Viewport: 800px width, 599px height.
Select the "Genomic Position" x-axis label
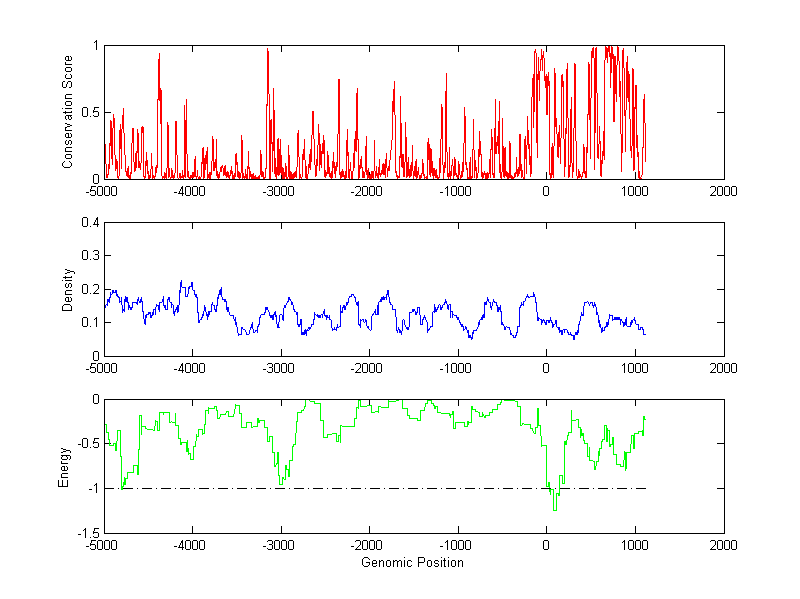point(412,562)
